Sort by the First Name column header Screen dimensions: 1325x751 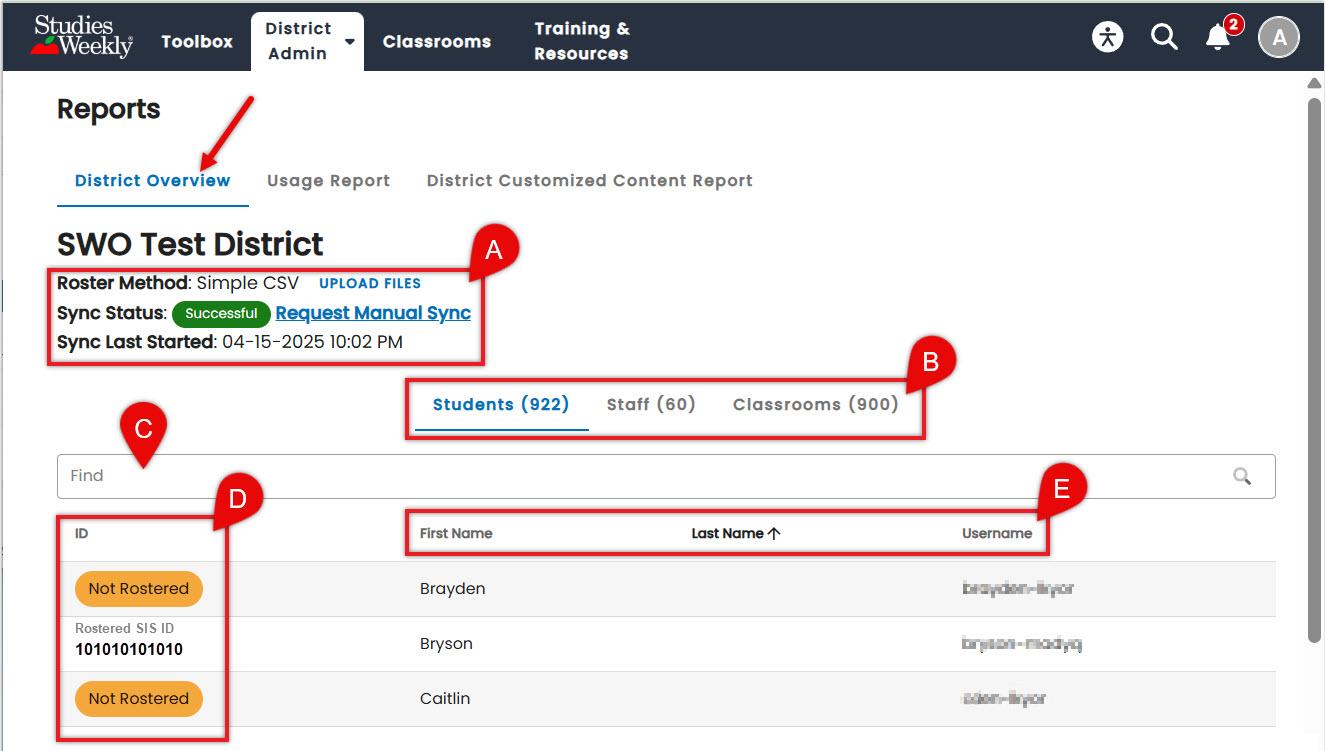[x=456, y=533]
